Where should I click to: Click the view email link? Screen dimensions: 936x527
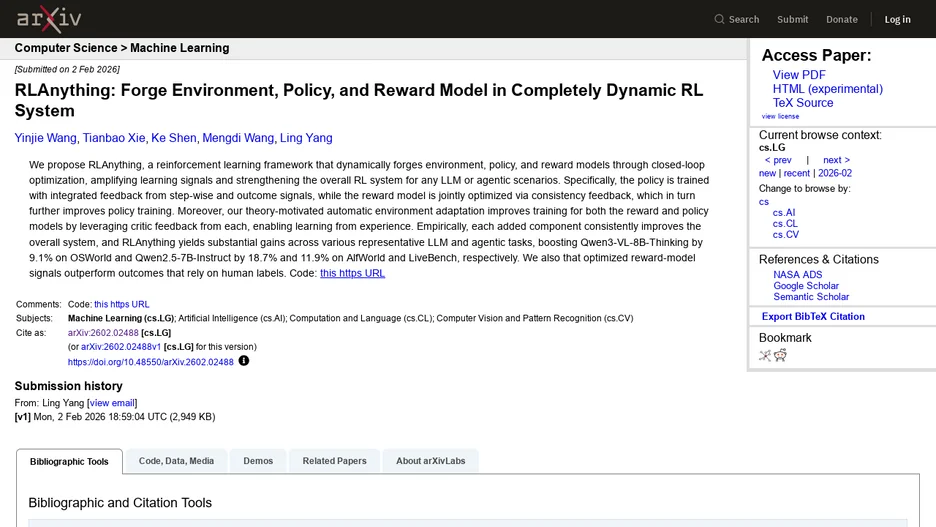112,403
